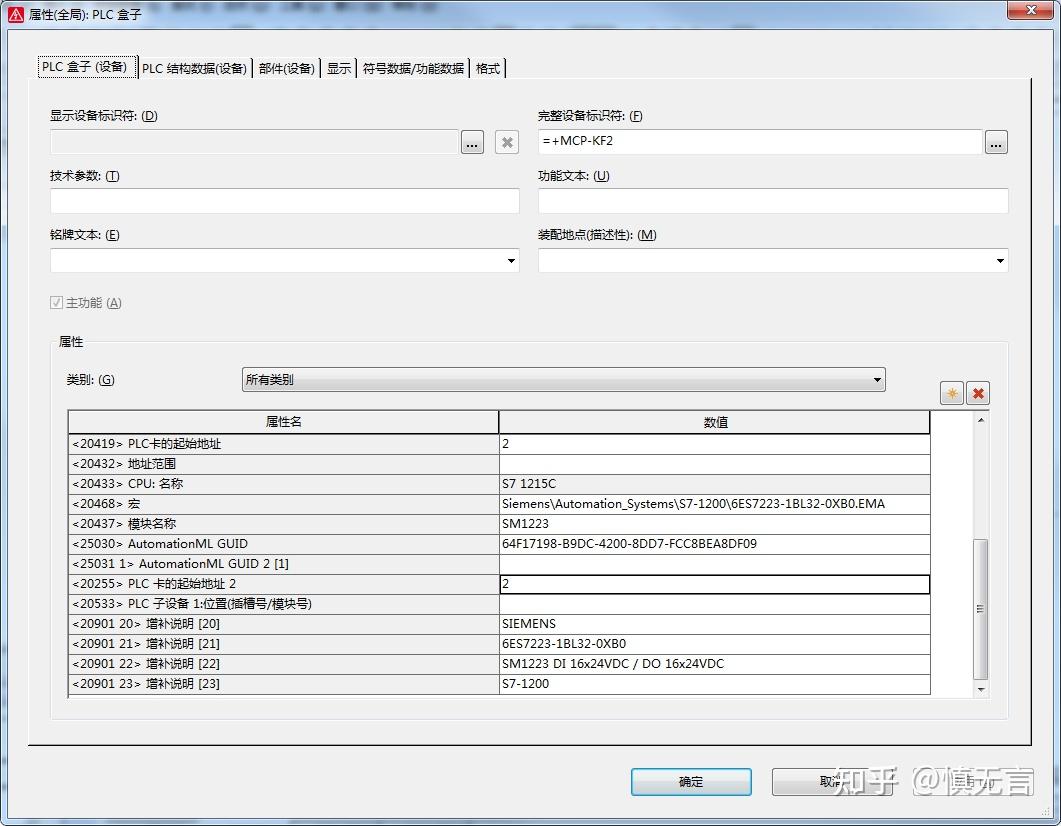Click value cell of <20255> row
Image resolution: width=1061 pixels, height=826 pixels.
click(715, 584)
